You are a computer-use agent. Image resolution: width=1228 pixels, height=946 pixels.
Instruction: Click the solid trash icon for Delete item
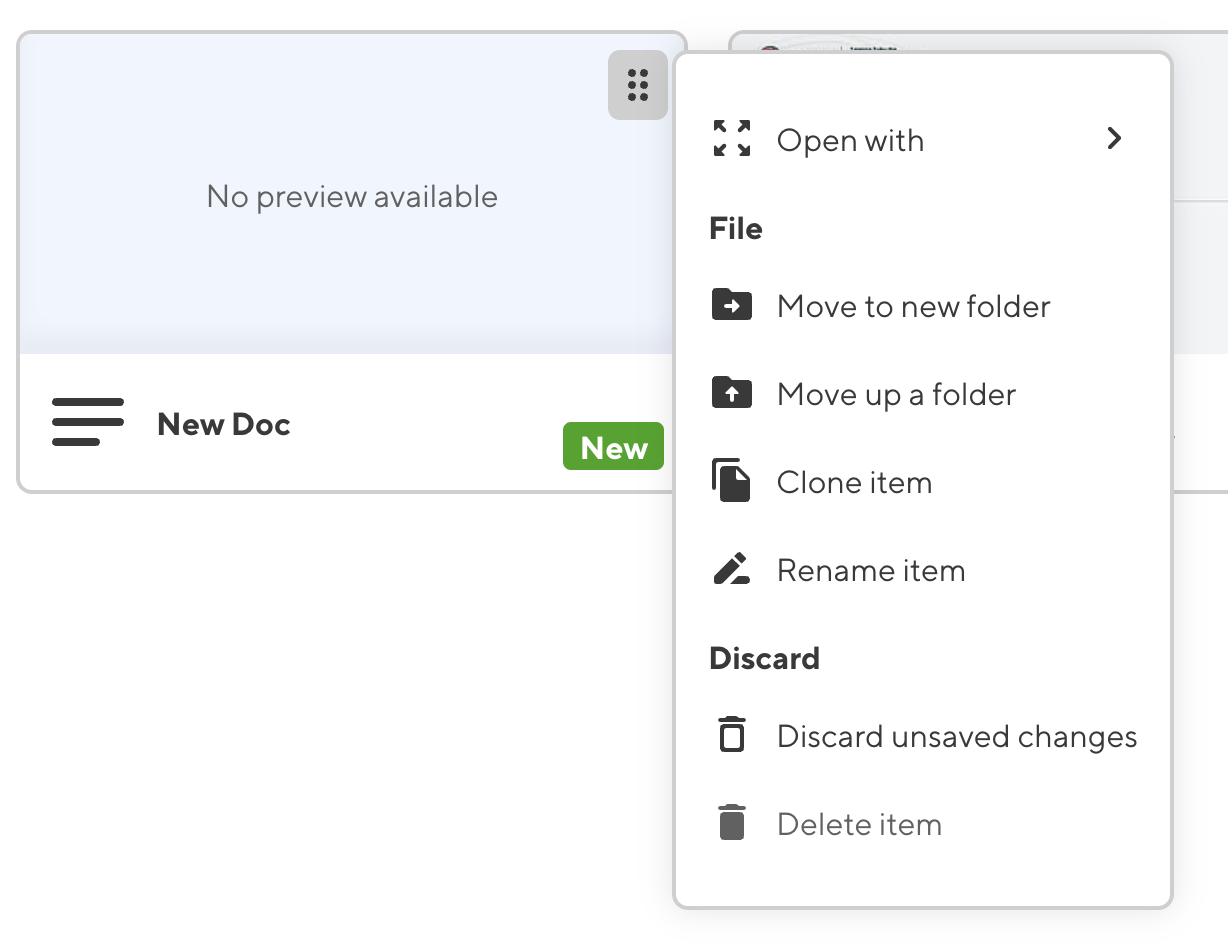(732, 823)
